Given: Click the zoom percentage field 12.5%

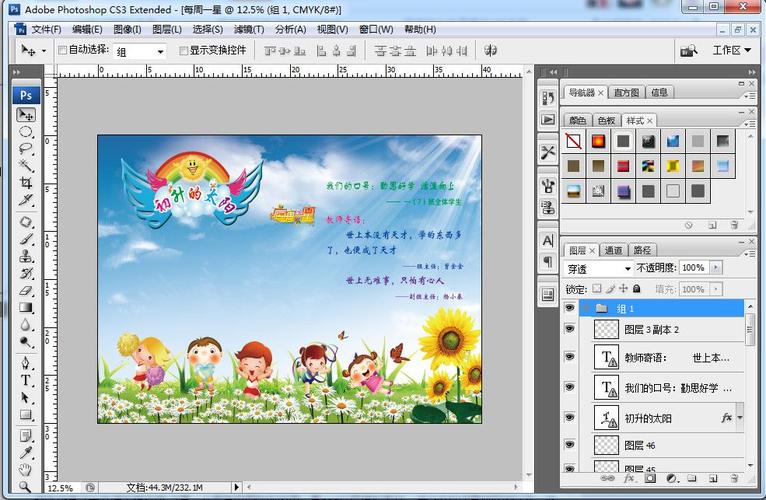Looking at the screenshot, I should [x=60, y=488].
